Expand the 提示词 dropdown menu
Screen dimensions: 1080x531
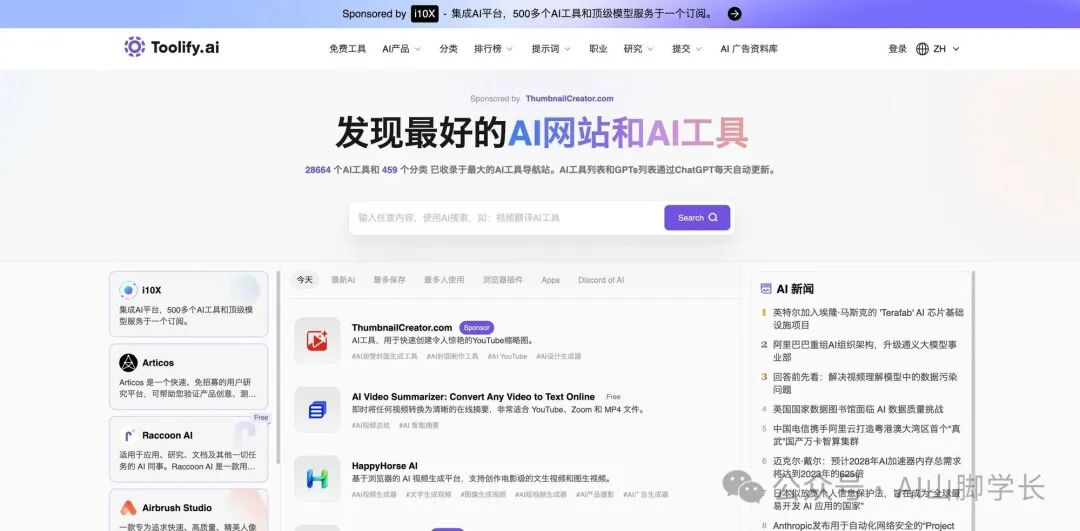[551, 49]
